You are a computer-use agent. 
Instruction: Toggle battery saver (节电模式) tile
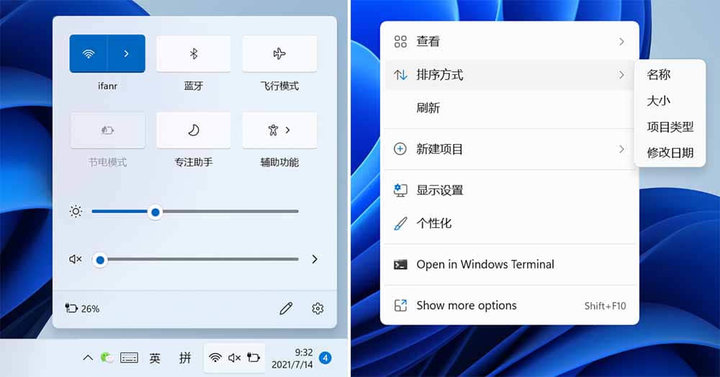[x=107, y=130]
